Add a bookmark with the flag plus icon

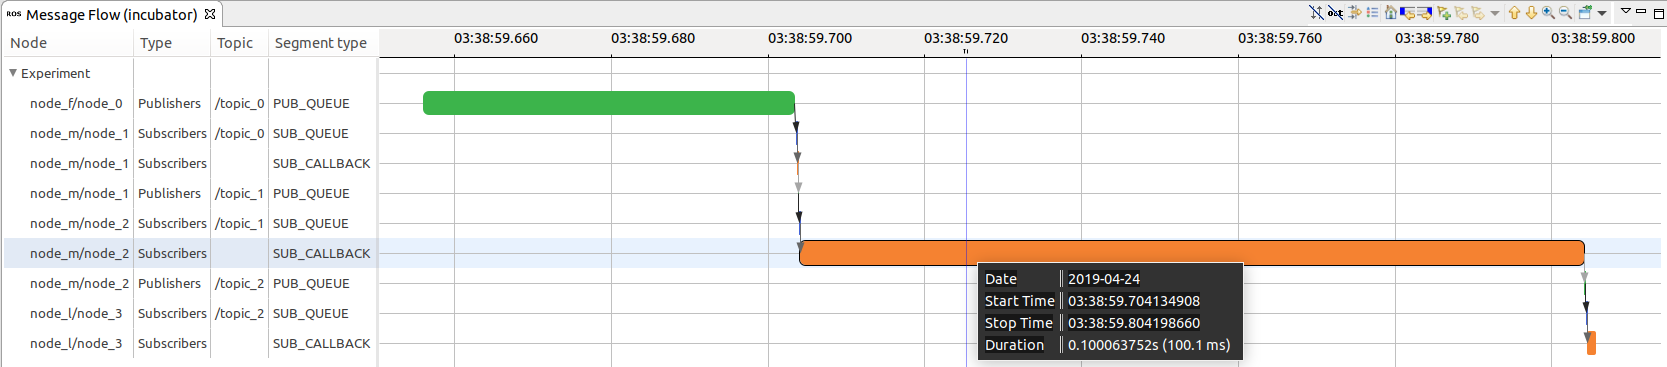pyautogui.click(x=1444, y=13)
